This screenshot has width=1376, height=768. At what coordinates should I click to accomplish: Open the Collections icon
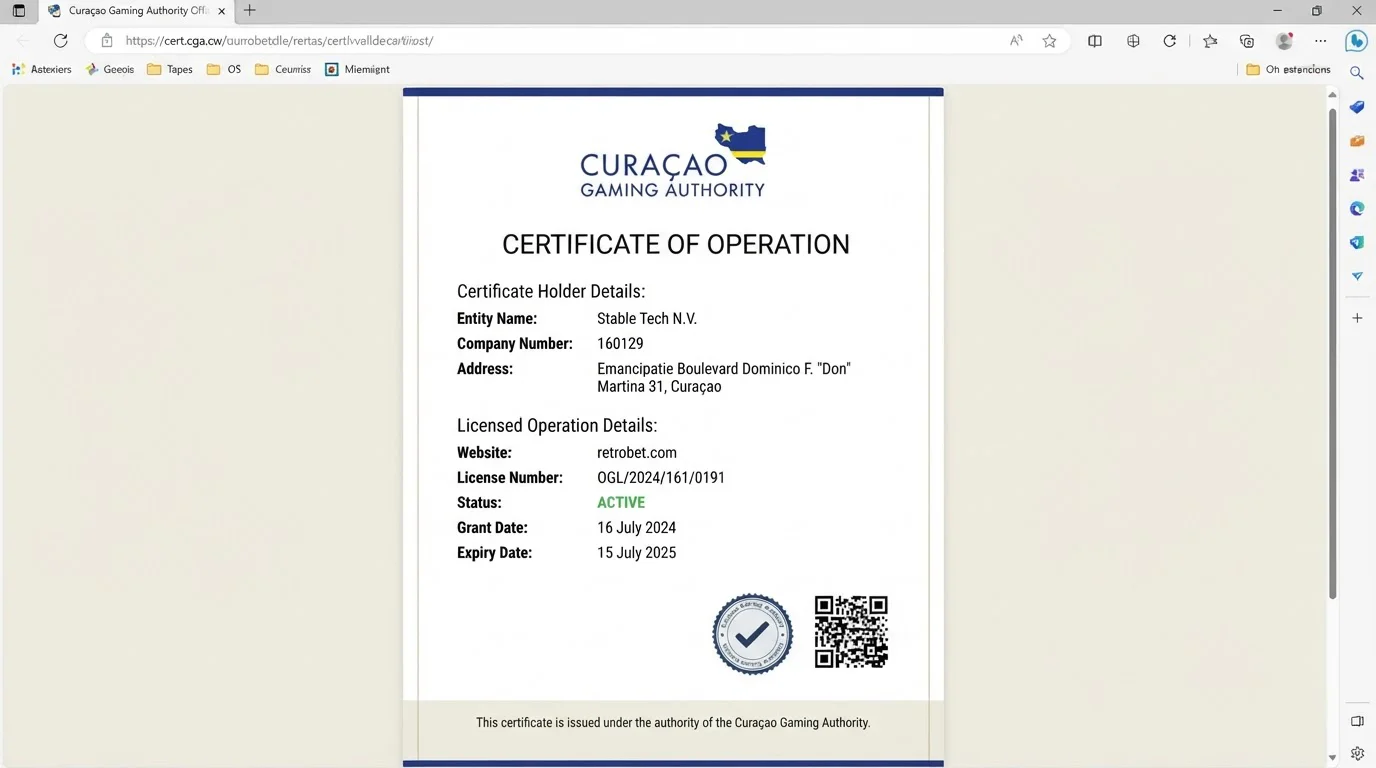tap(1246, 41)
